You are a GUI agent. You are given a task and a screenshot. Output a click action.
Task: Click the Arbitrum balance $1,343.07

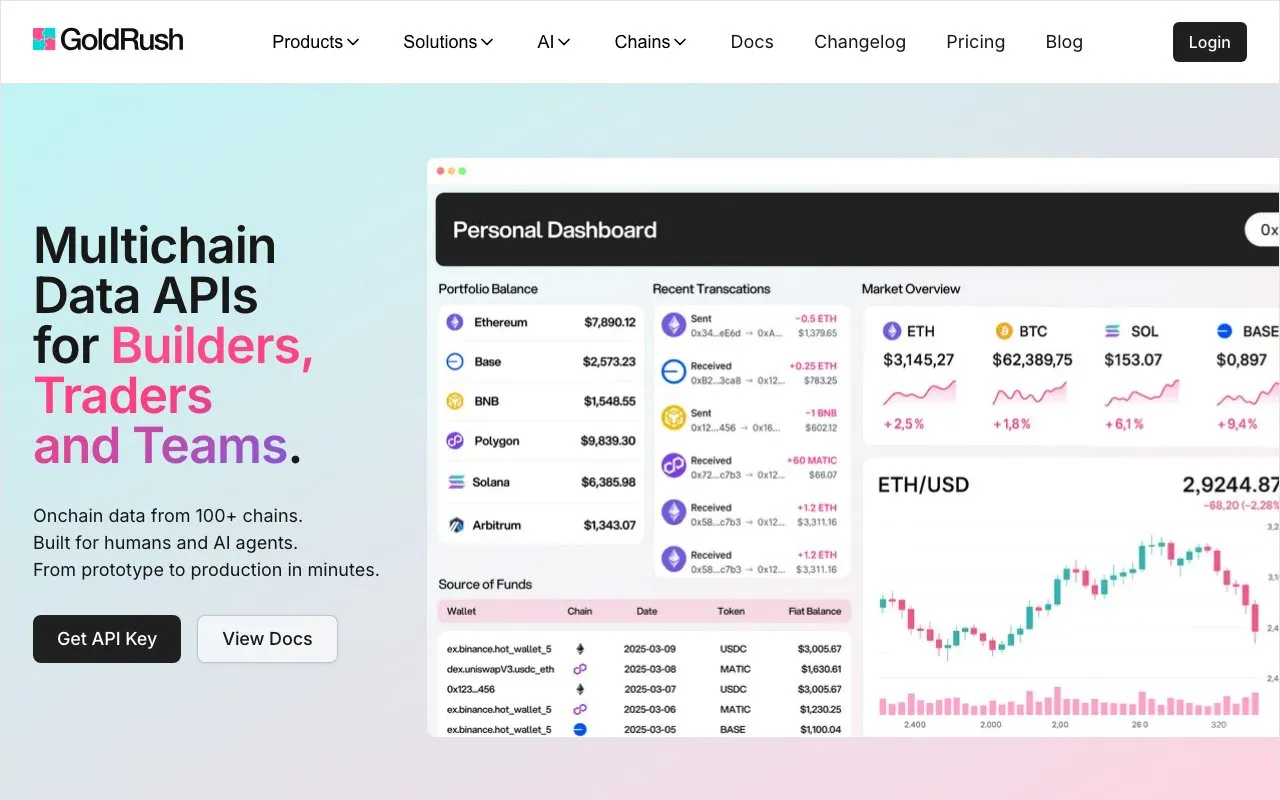pos(610,525)
